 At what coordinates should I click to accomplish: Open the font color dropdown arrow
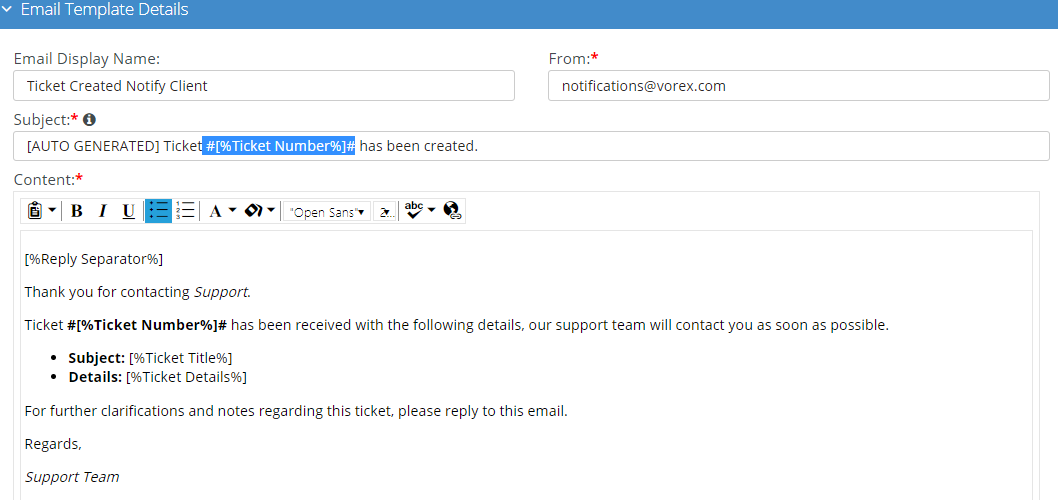[x=232, y=211]
